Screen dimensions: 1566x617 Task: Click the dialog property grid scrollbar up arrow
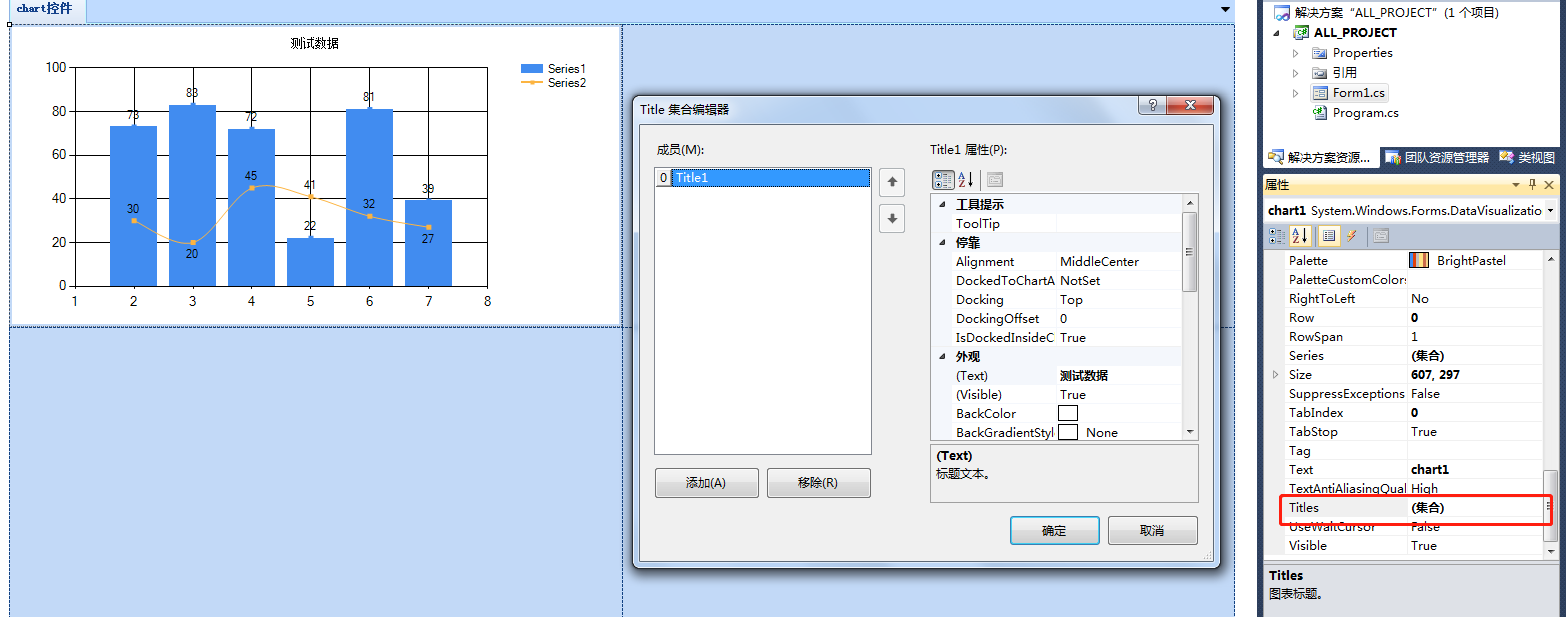coord(1190,203)
